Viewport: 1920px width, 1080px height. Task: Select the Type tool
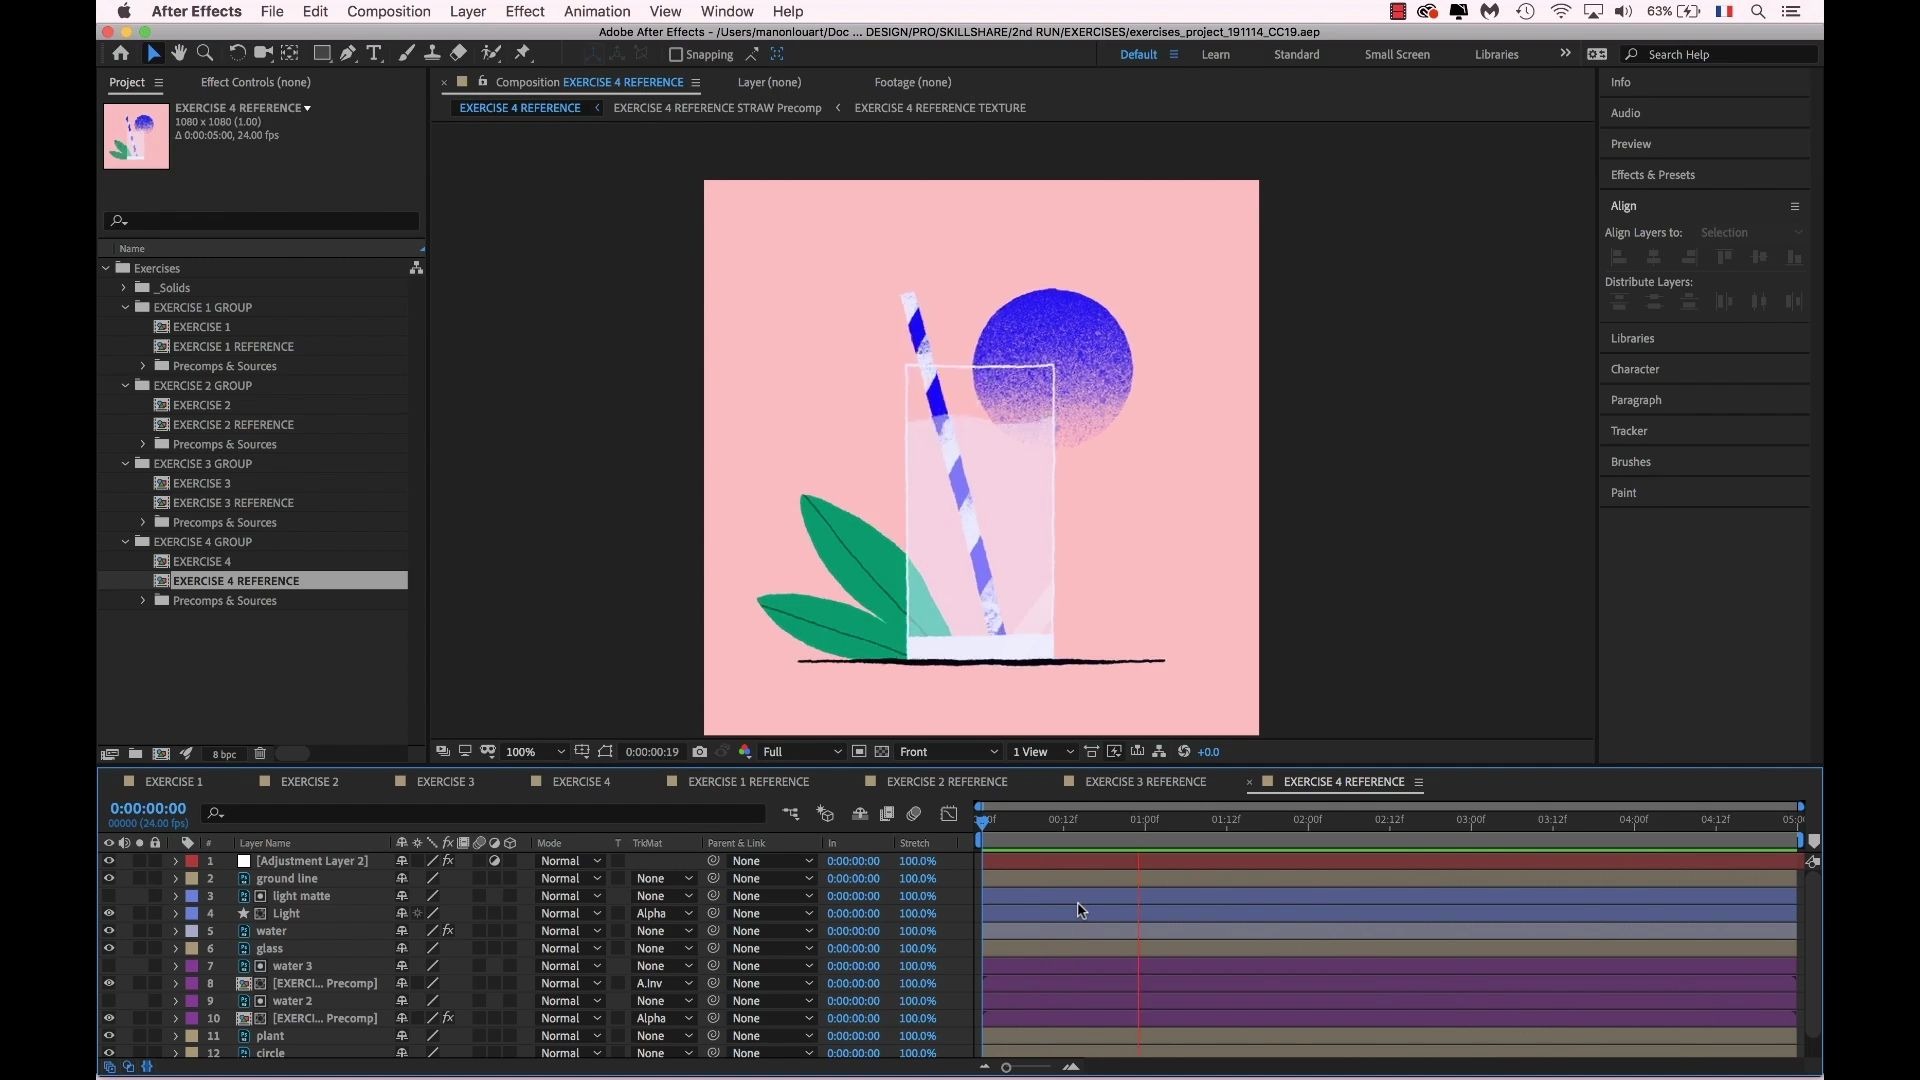374,53
